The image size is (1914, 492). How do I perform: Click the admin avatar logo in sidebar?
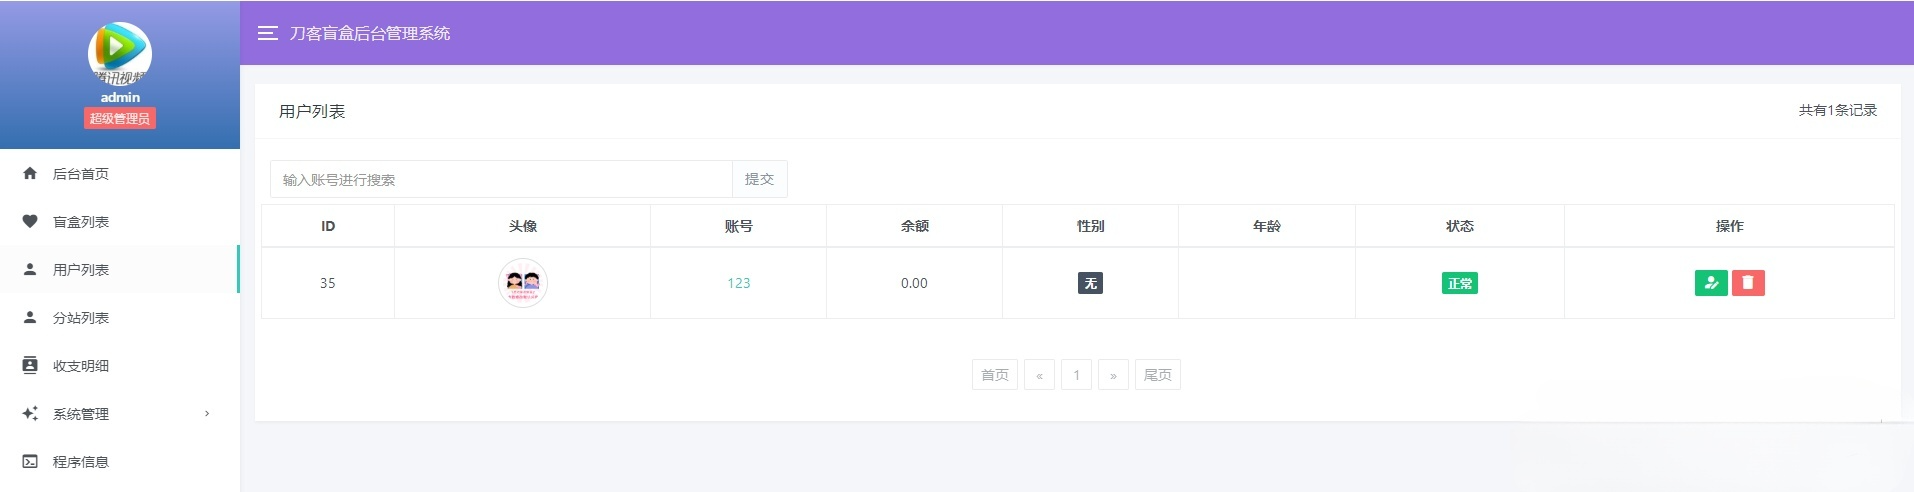120,53
